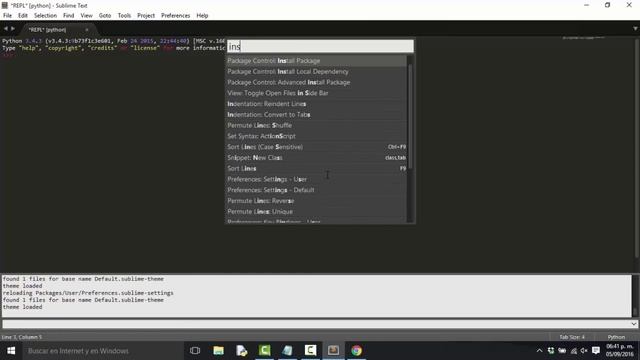The width and height of the screenshot is (640, 360).
Task: Choose Package Control: Install Package
Action: pyautogui.click(x=317, y=61)
